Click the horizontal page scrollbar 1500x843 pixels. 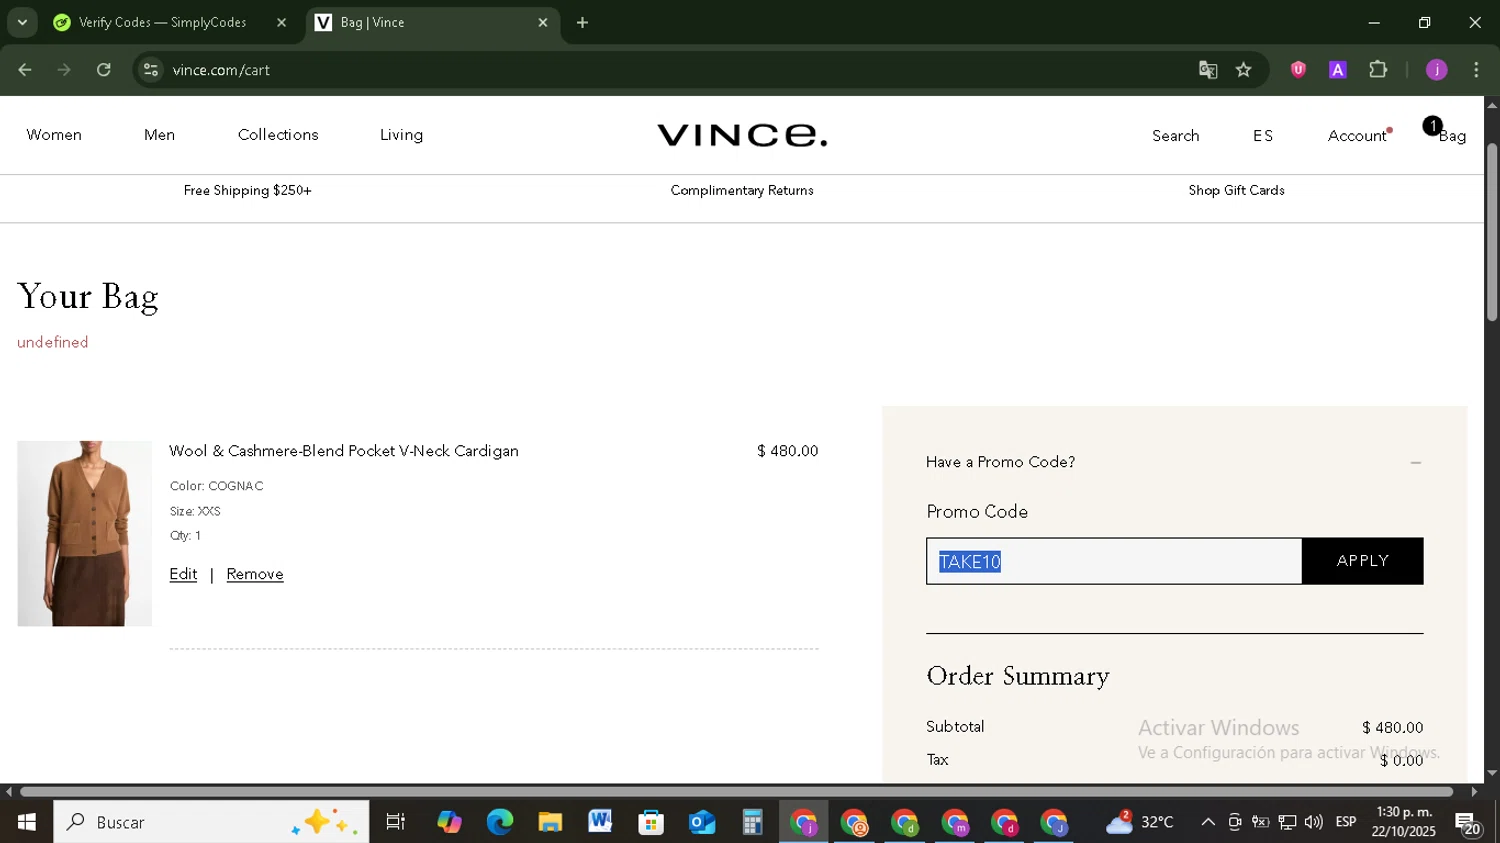pyautogui.click(x=736, y=792)
